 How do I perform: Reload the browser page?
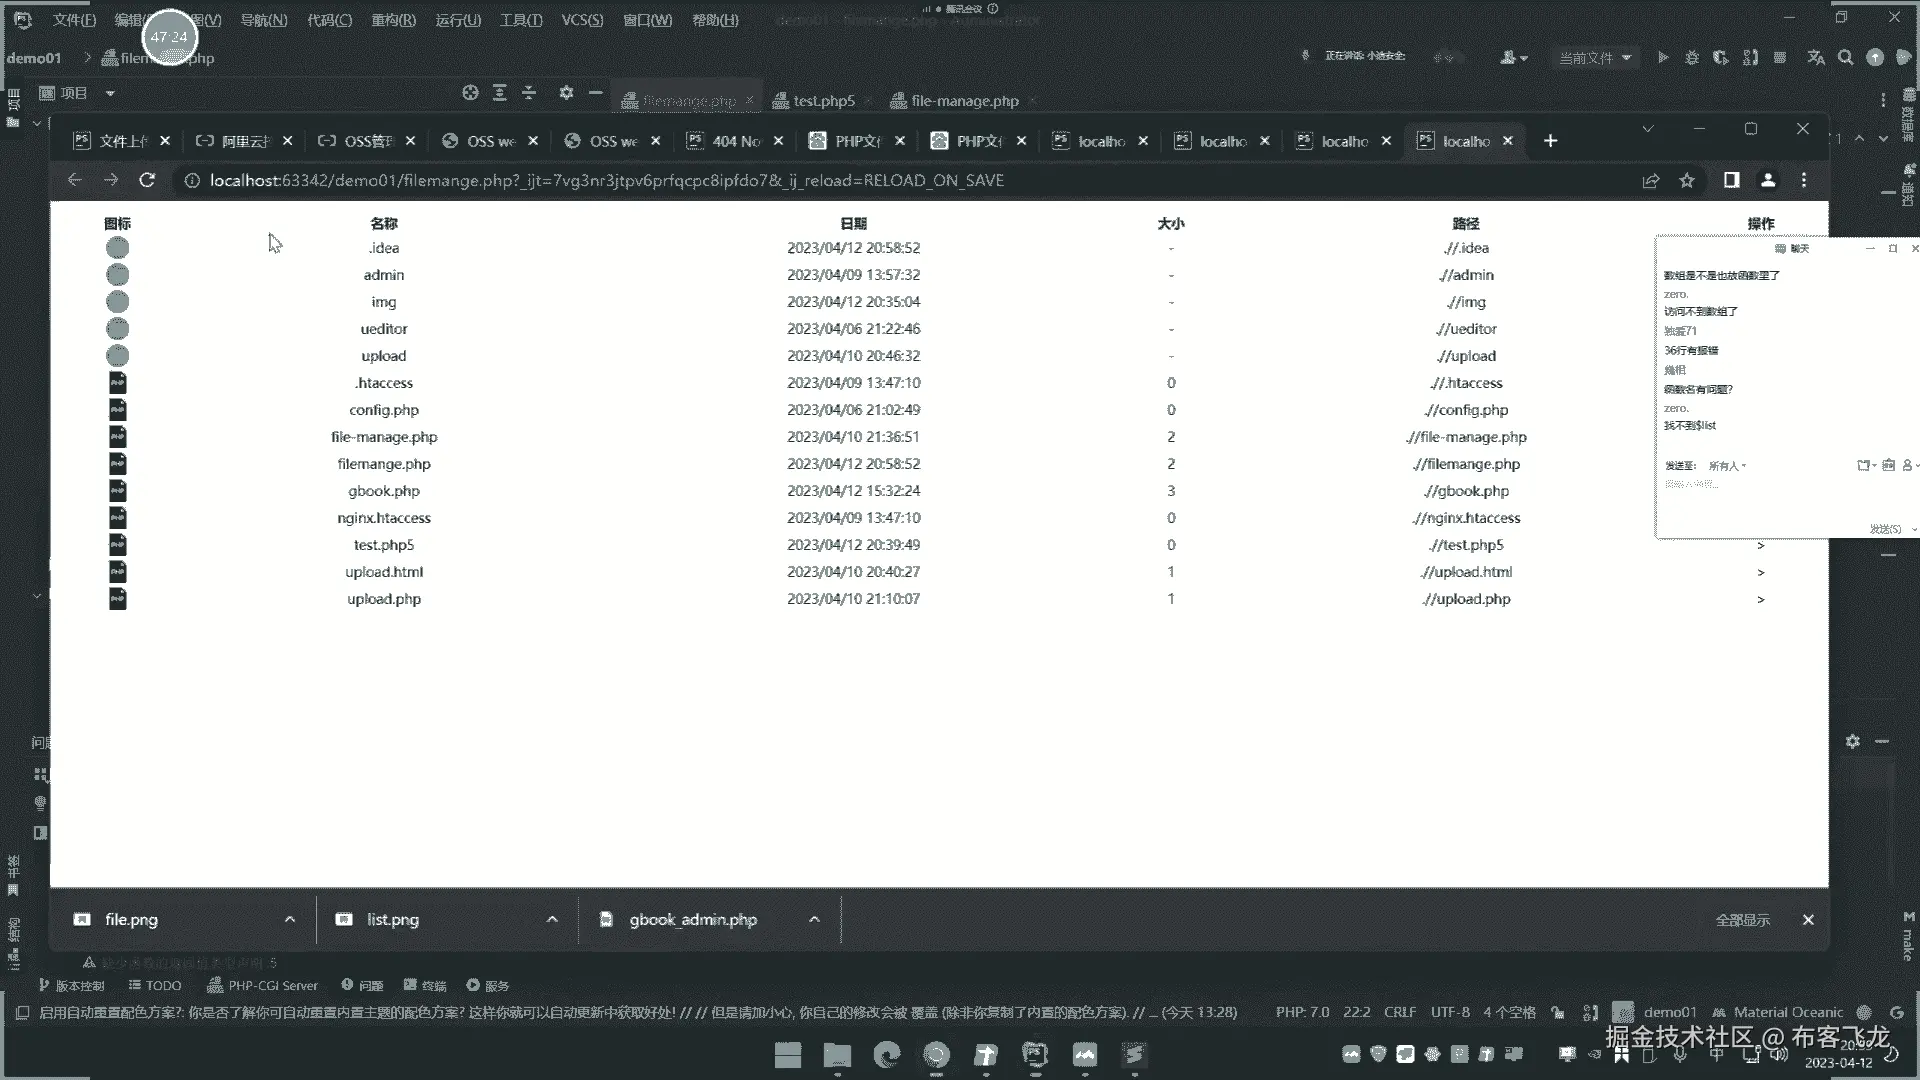pos(147,180)
